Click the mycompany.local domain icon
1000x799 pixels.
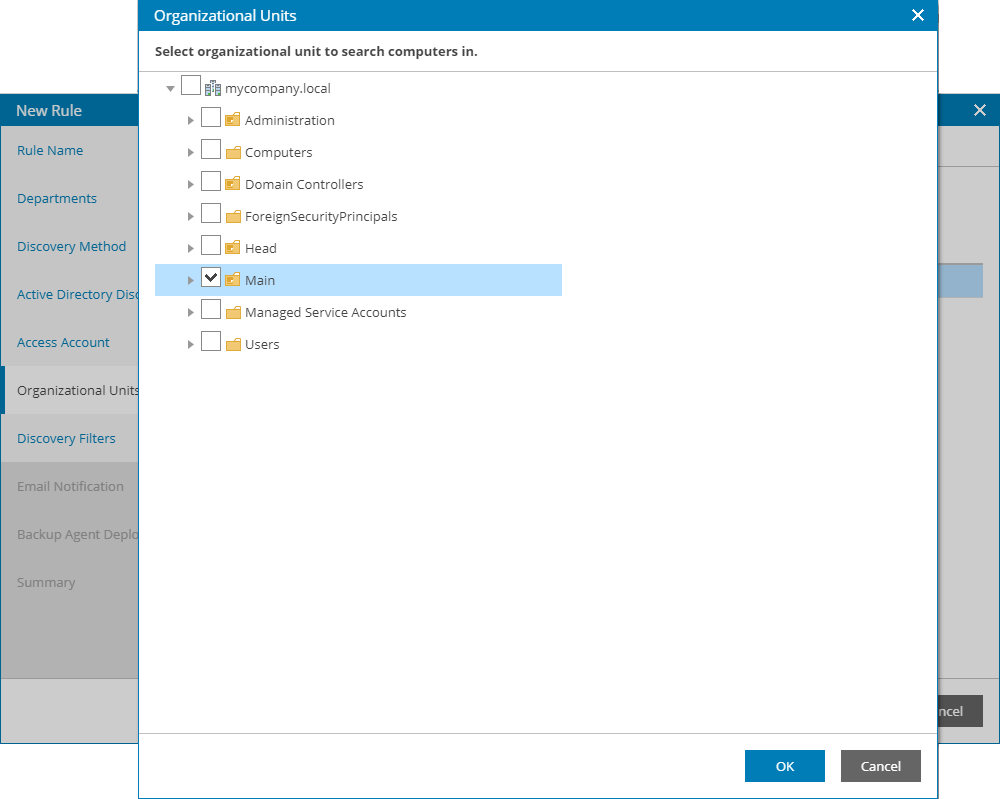(x=212, y=88)
